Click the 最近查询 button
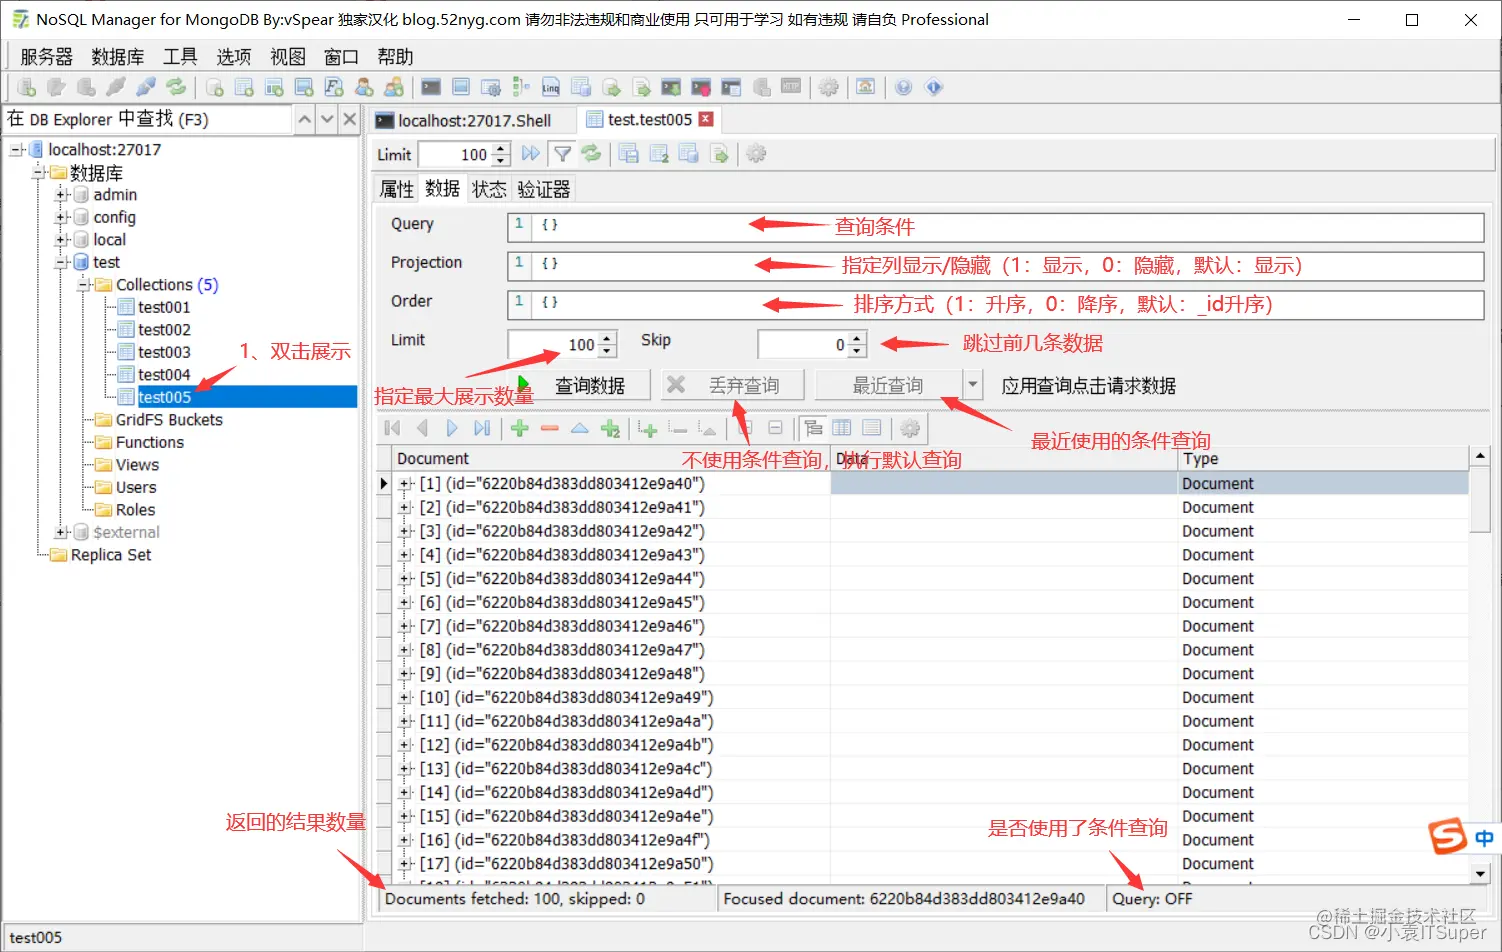This screenshot has width=1502, height=952. 888,385
